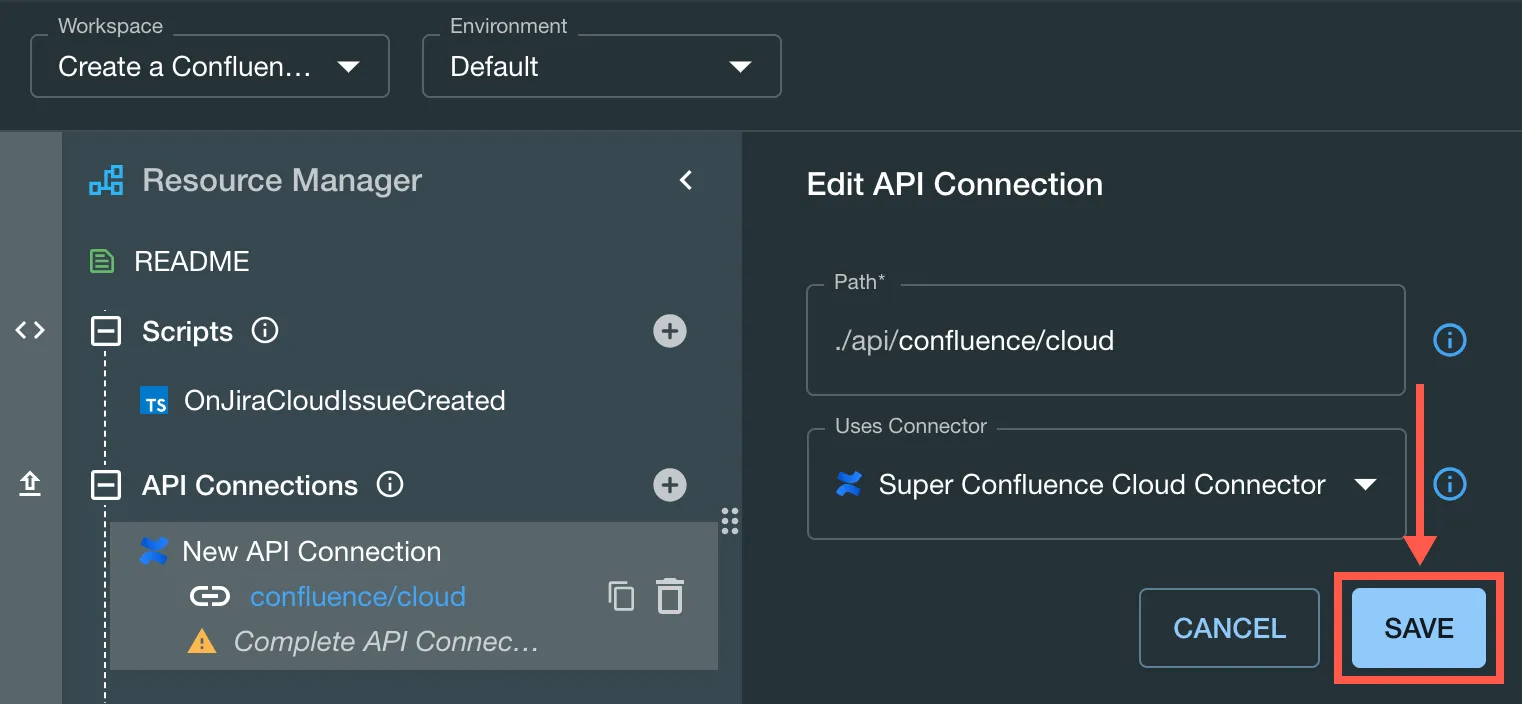Viewport: 1522px width, 704px height.
Task: Add a new API connection
Action: 670,486
